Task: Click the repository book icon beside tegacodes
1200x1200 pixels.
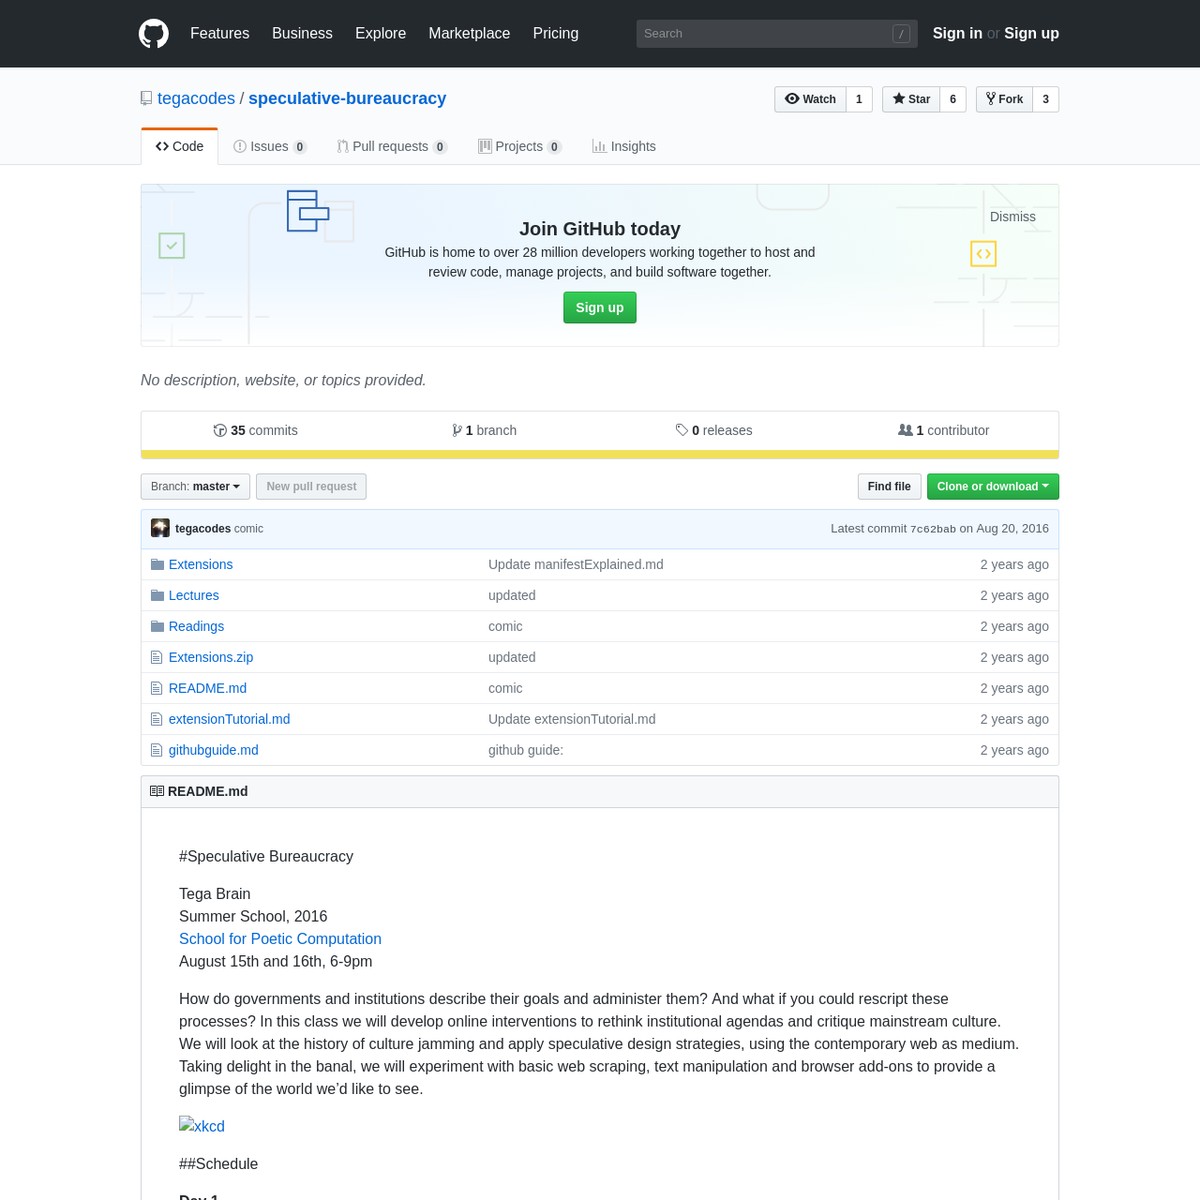Action: 147,98
